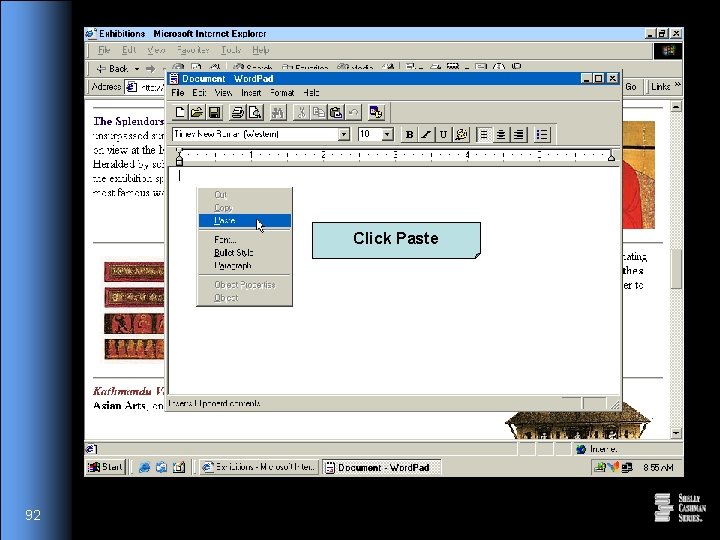Viewport: 720px width, 540px height.
Task: Click the browser scrollbar down arrow
Action: (676, 433)
